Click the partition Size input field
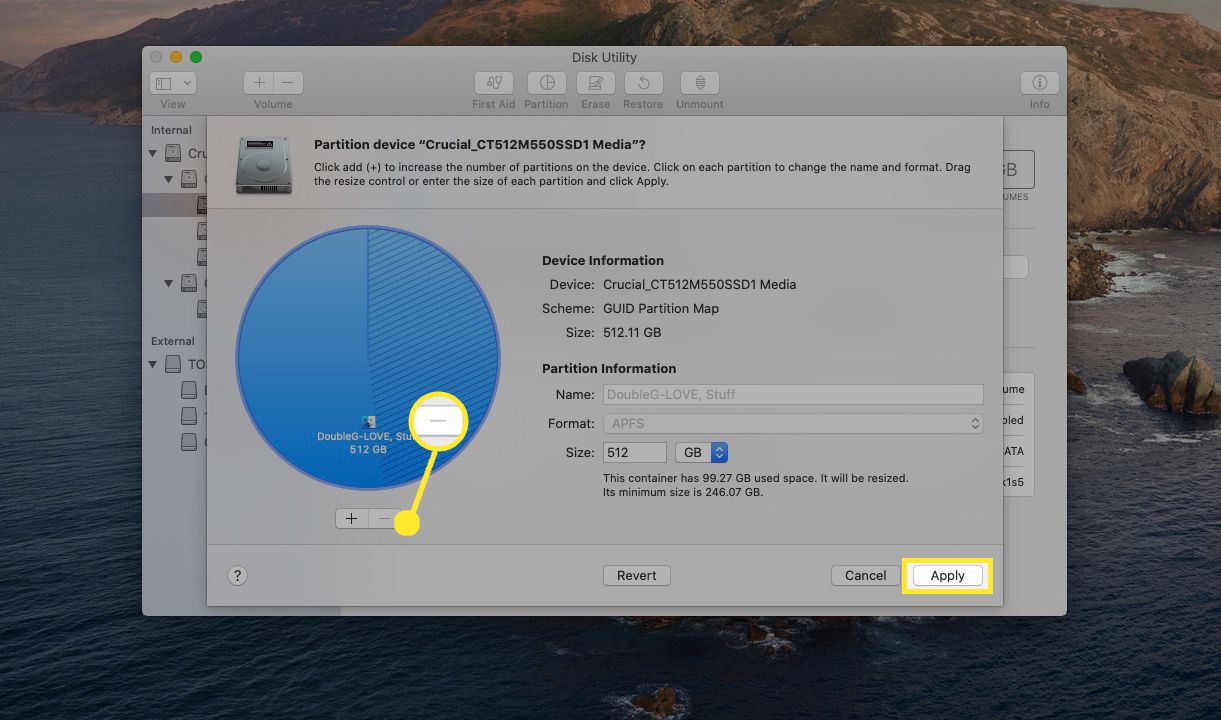 pos(635,453)
